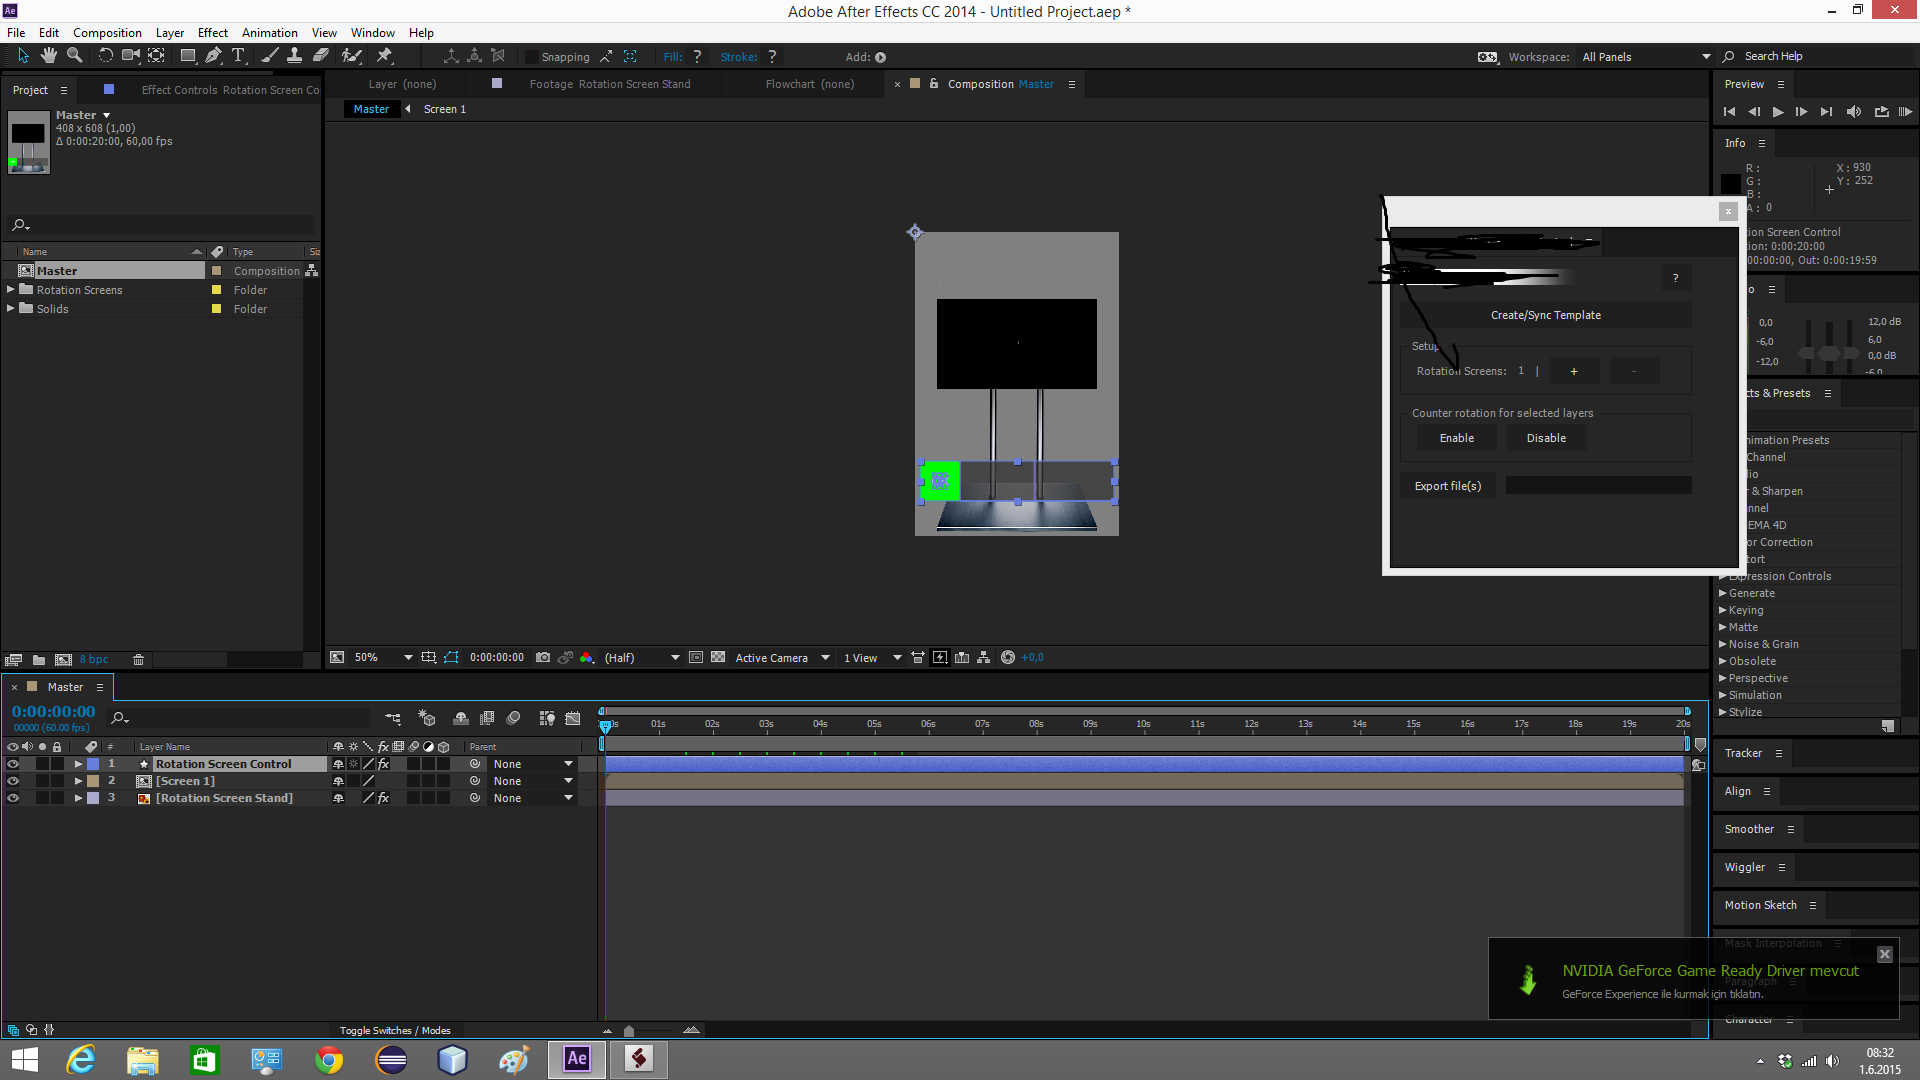Open the Active Camera view dropdown
This screenshot has height=1080, width=1920.
(x=782, y=658)
